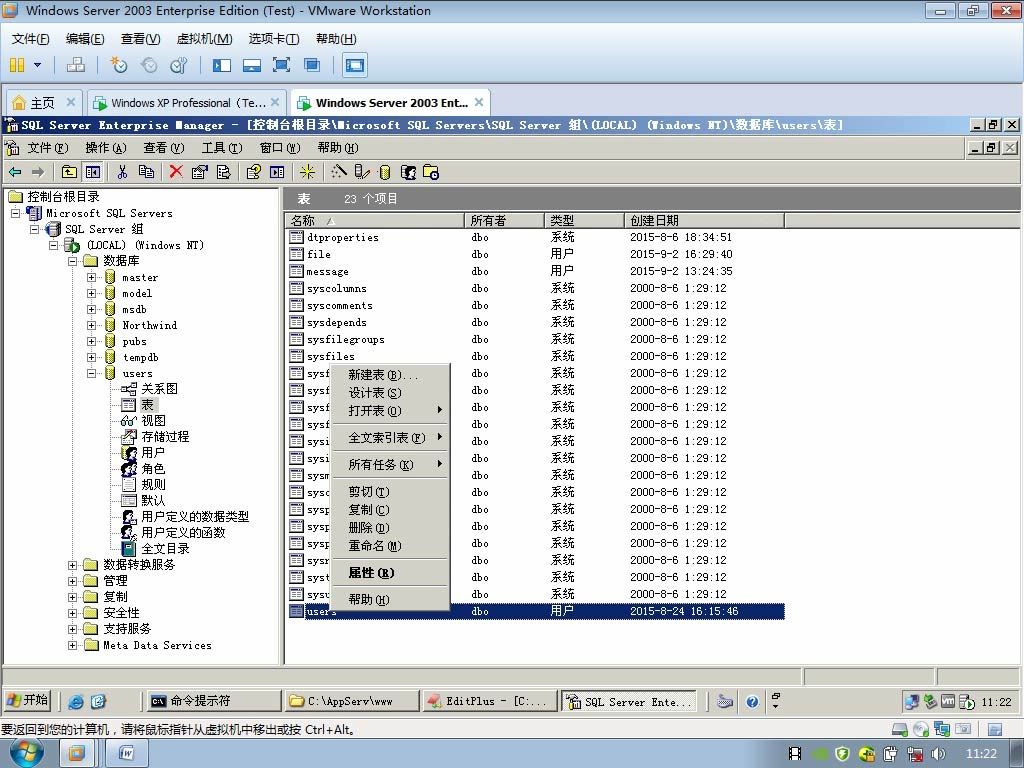Open the 打开表(O) submenu
This screenshot has width=1024, height=768.
[390, 411]
